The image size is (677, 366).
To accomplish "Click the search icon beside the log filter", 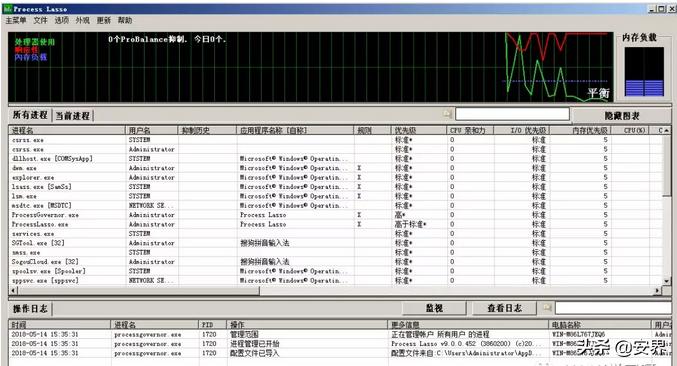I will tap(547, 308).
